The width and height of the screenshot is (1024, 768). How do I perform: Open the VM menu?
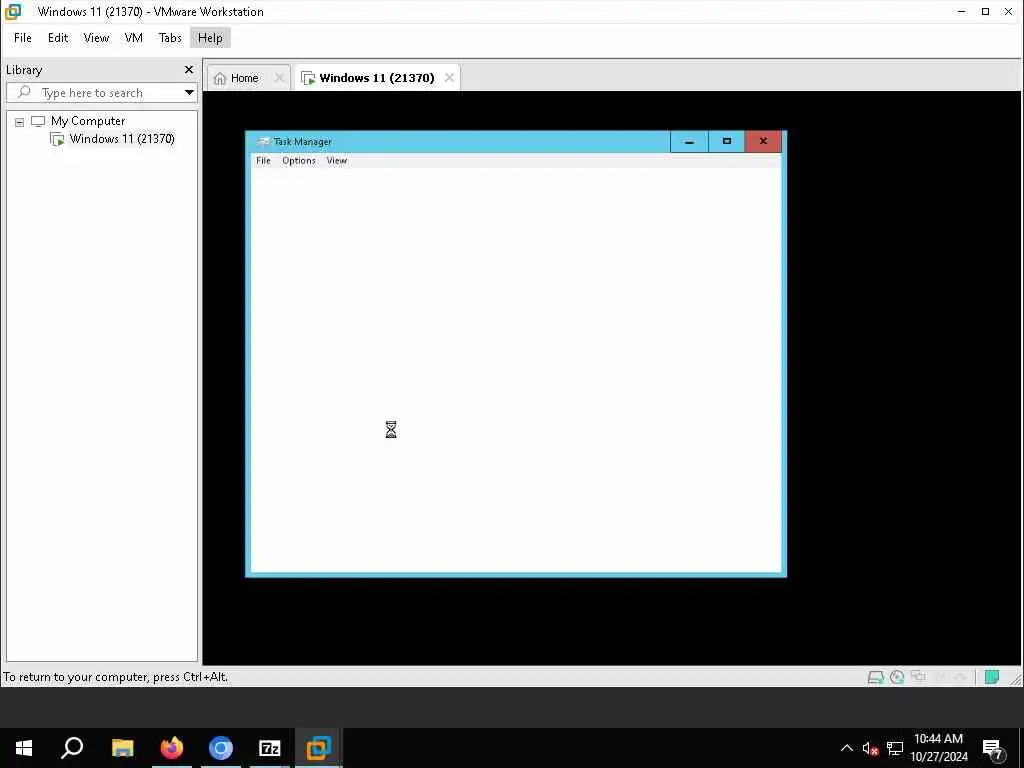pos(133,38)
